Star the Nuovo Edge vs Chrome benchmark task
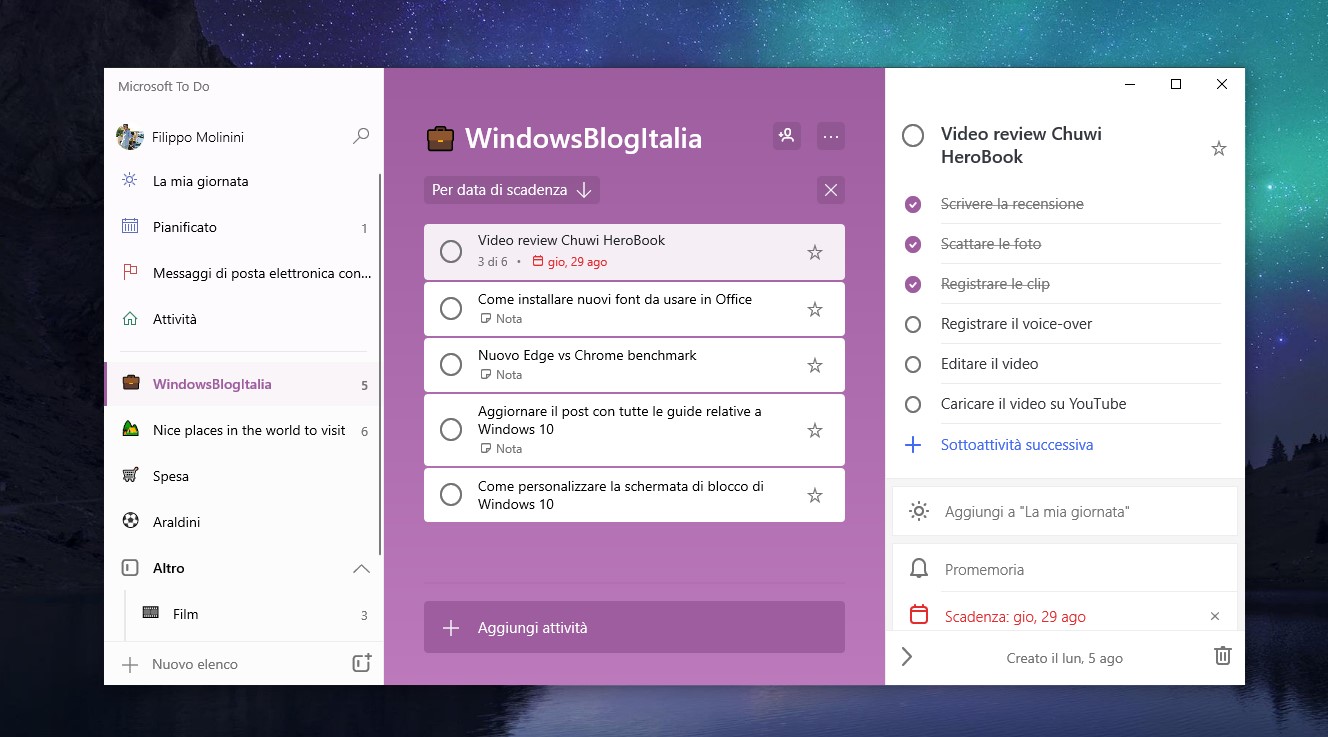 tap(815, 365)
